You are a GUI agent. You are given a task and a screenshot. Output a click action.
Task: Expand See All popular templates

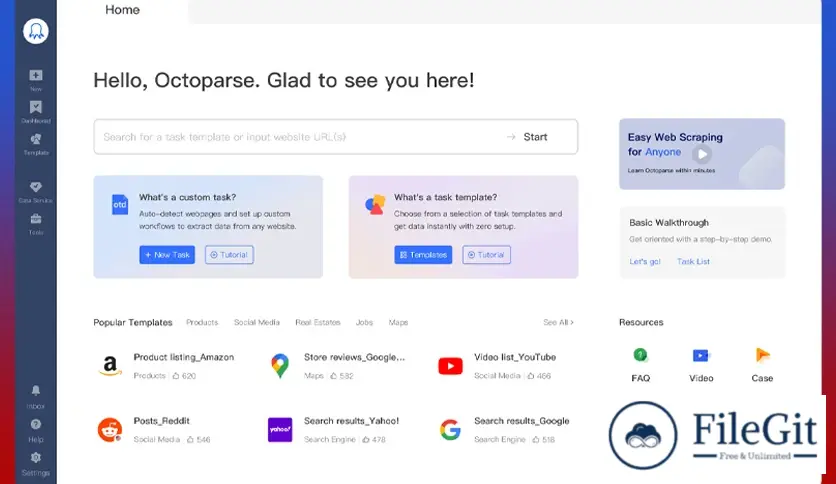(558, 322)
